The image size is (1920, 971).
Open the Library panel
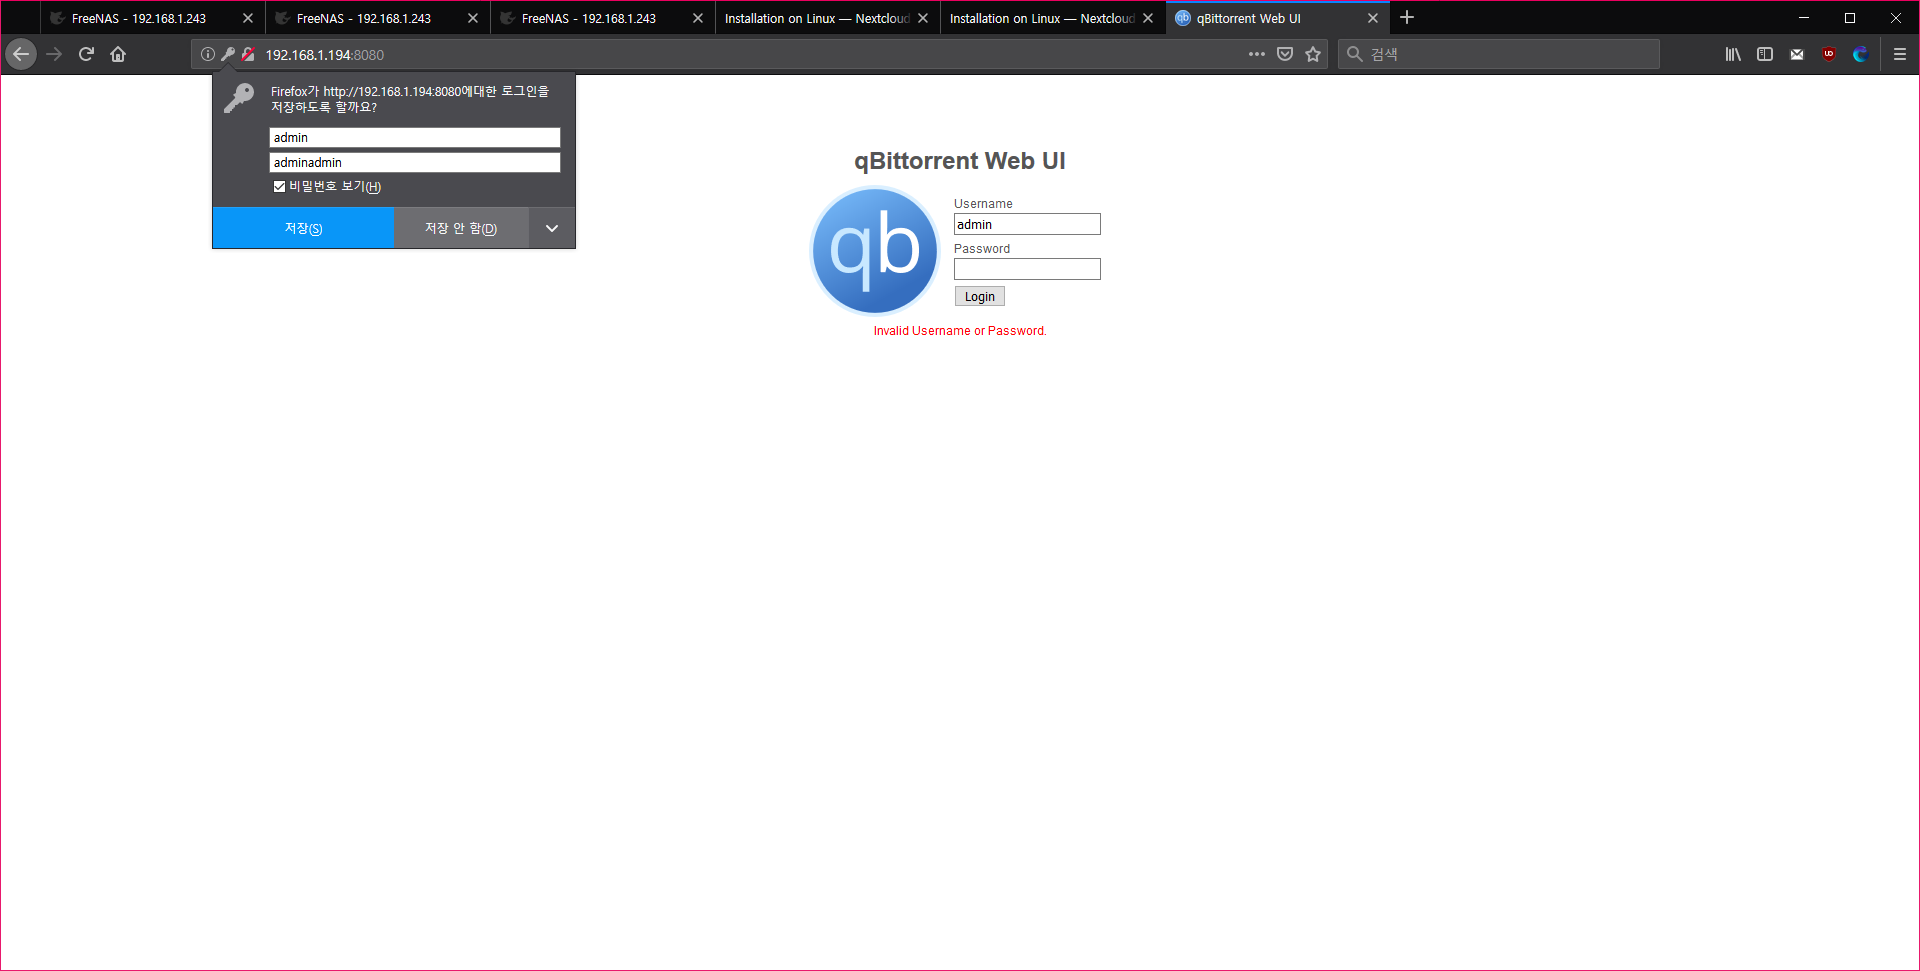pos(1733,54)
